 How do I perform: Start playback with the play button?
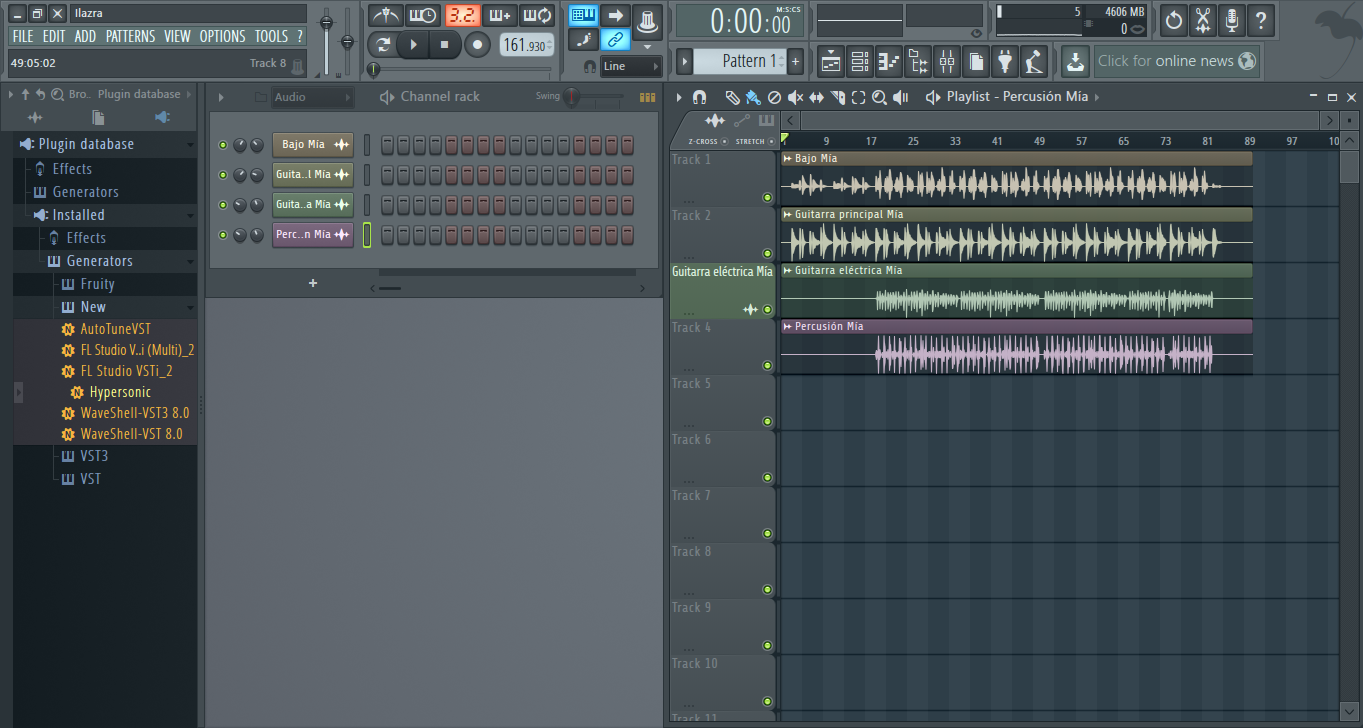[x=413, y=44]
